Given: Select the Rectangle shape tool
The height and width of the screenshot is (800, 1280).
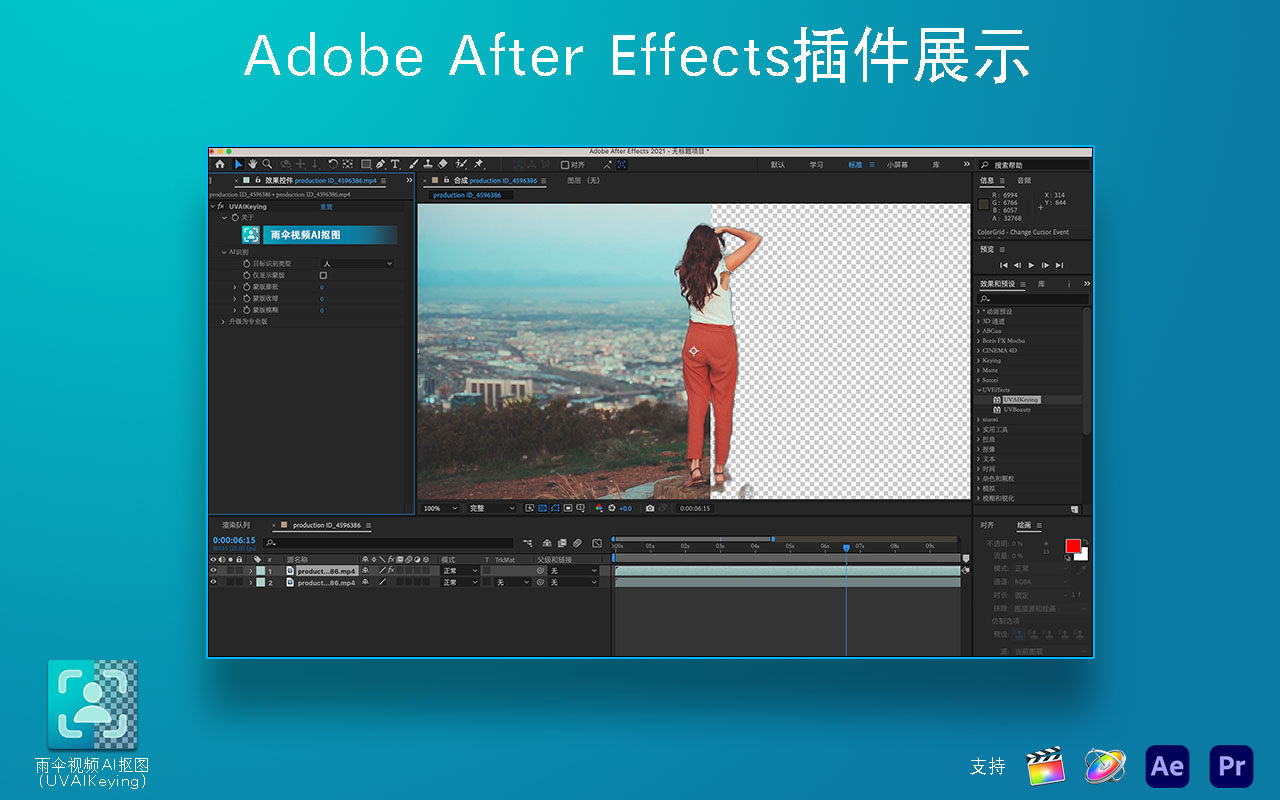Looking at the screenshot, I should [366, 164].
